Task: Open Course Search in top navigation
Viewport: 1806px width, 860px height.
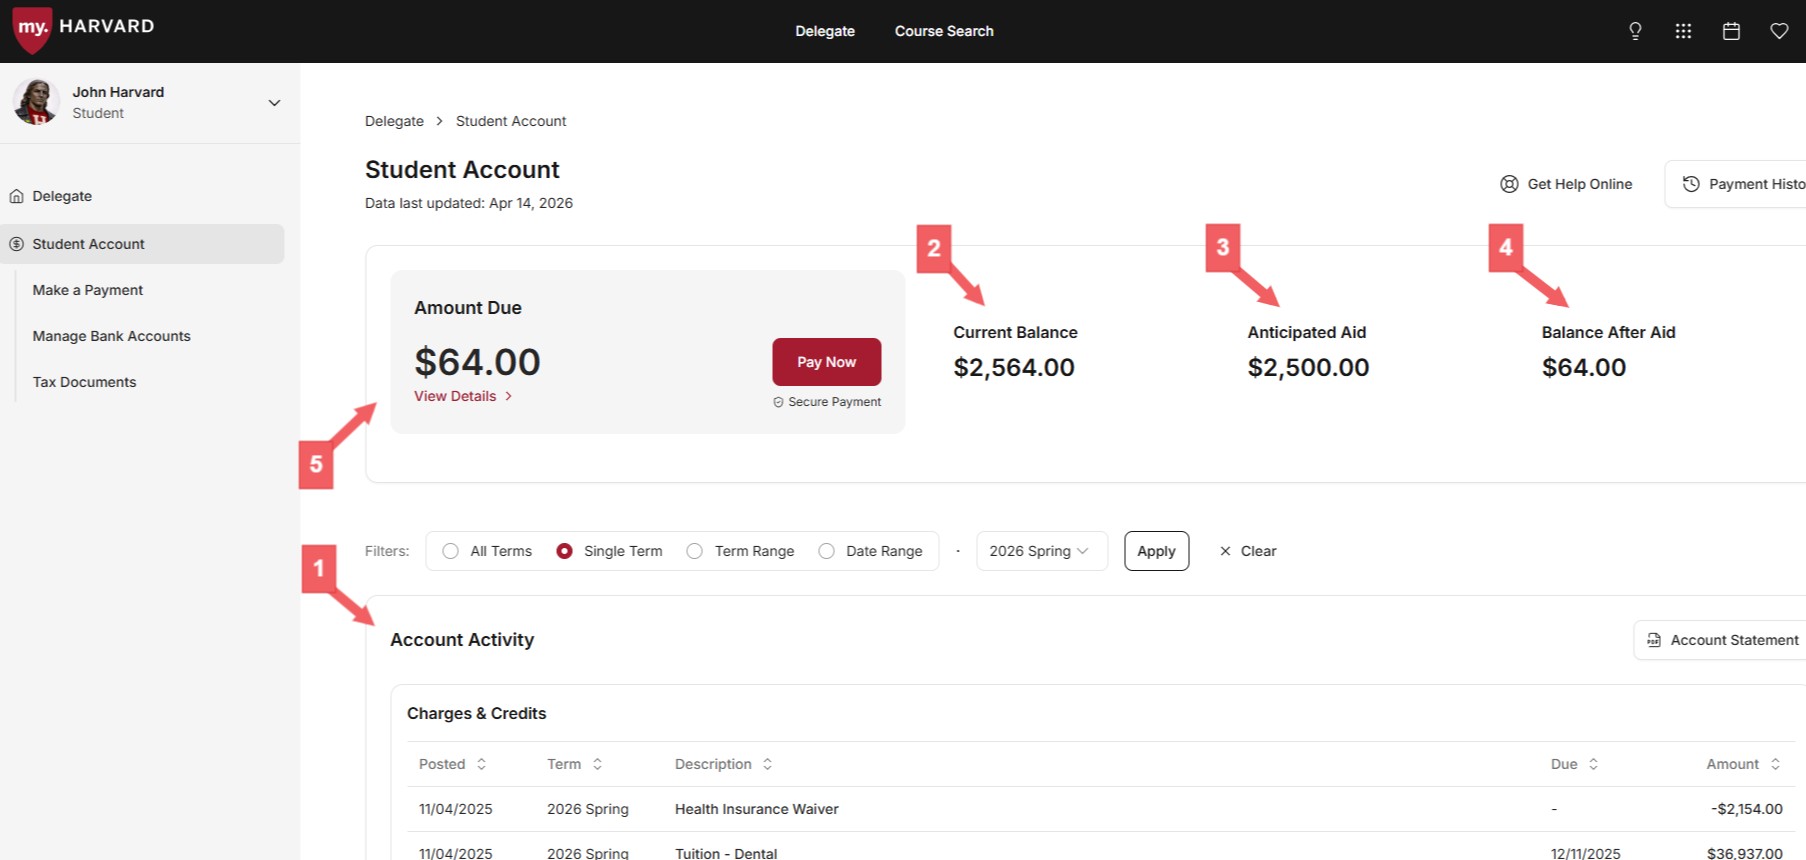Action: tap(944, 31)
